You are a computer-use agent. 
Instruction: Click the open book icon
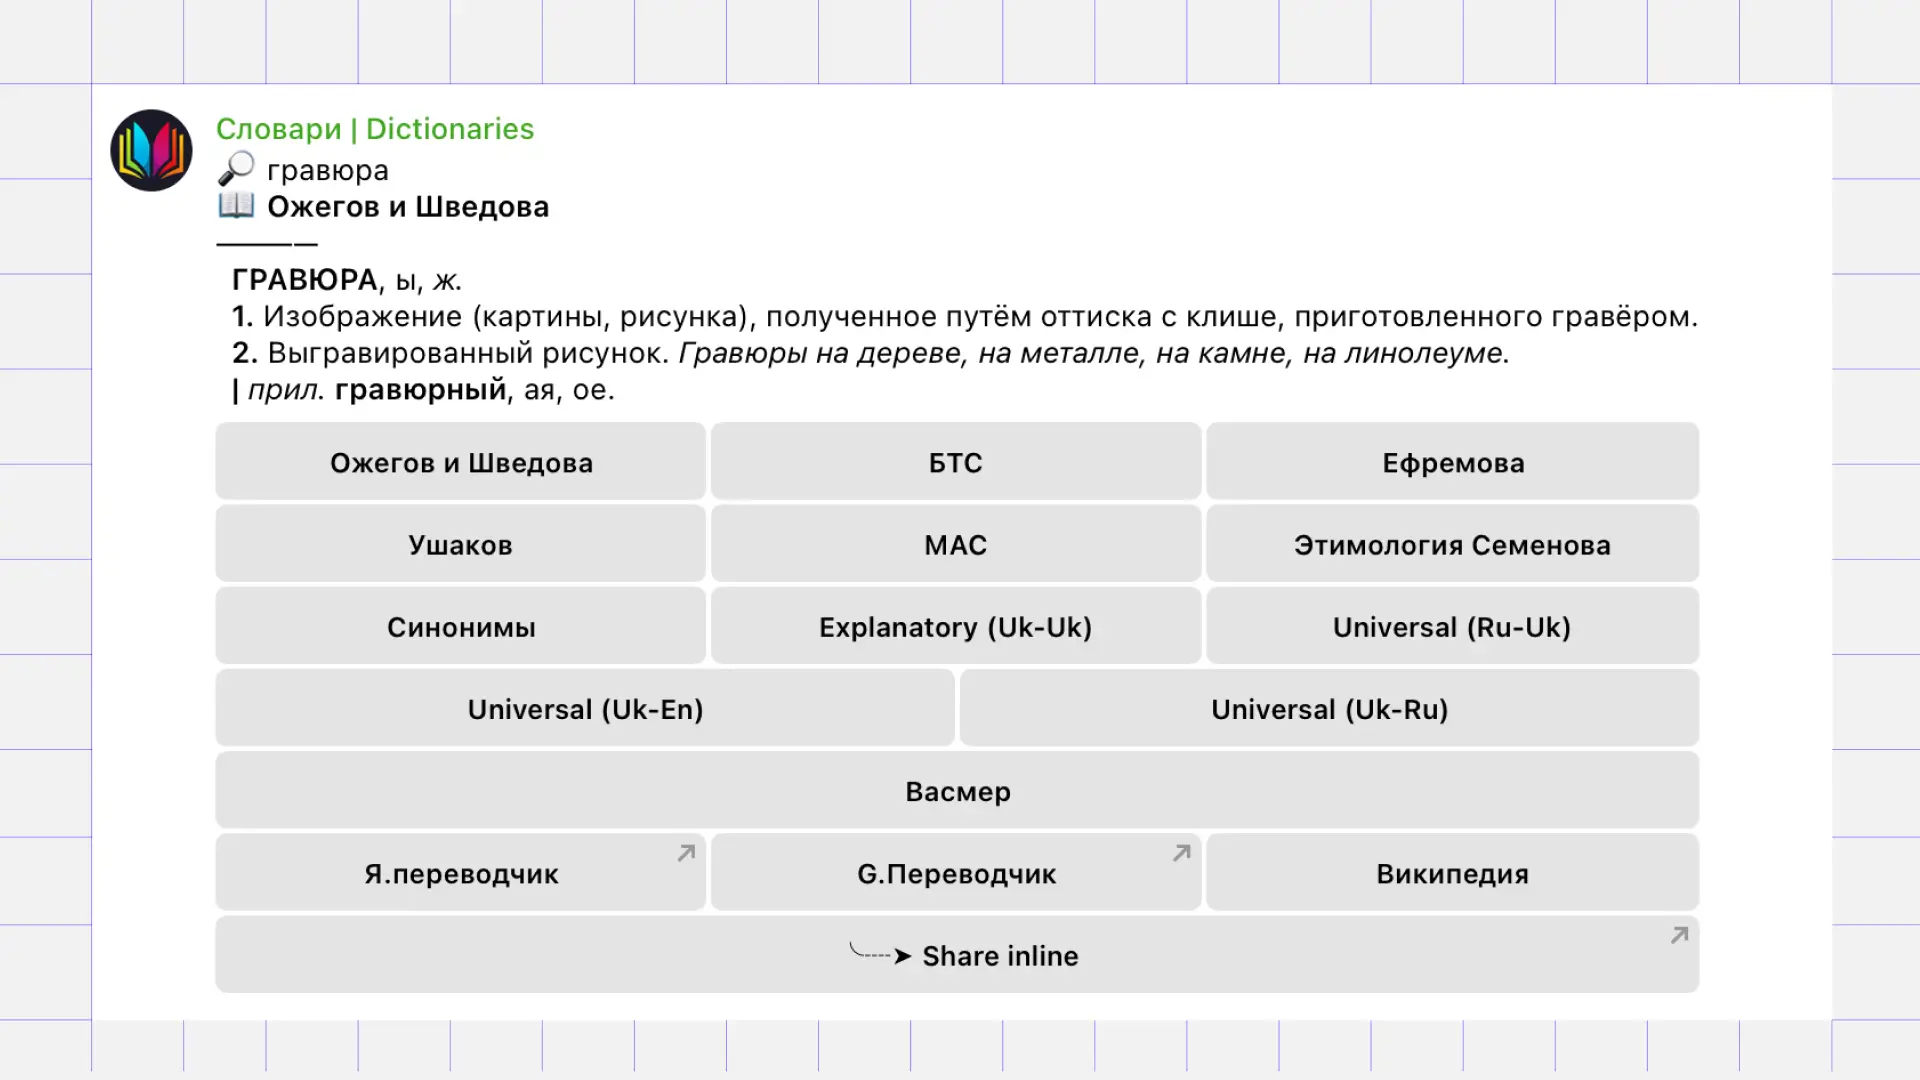pyautogui.click(x=236, y=206)
